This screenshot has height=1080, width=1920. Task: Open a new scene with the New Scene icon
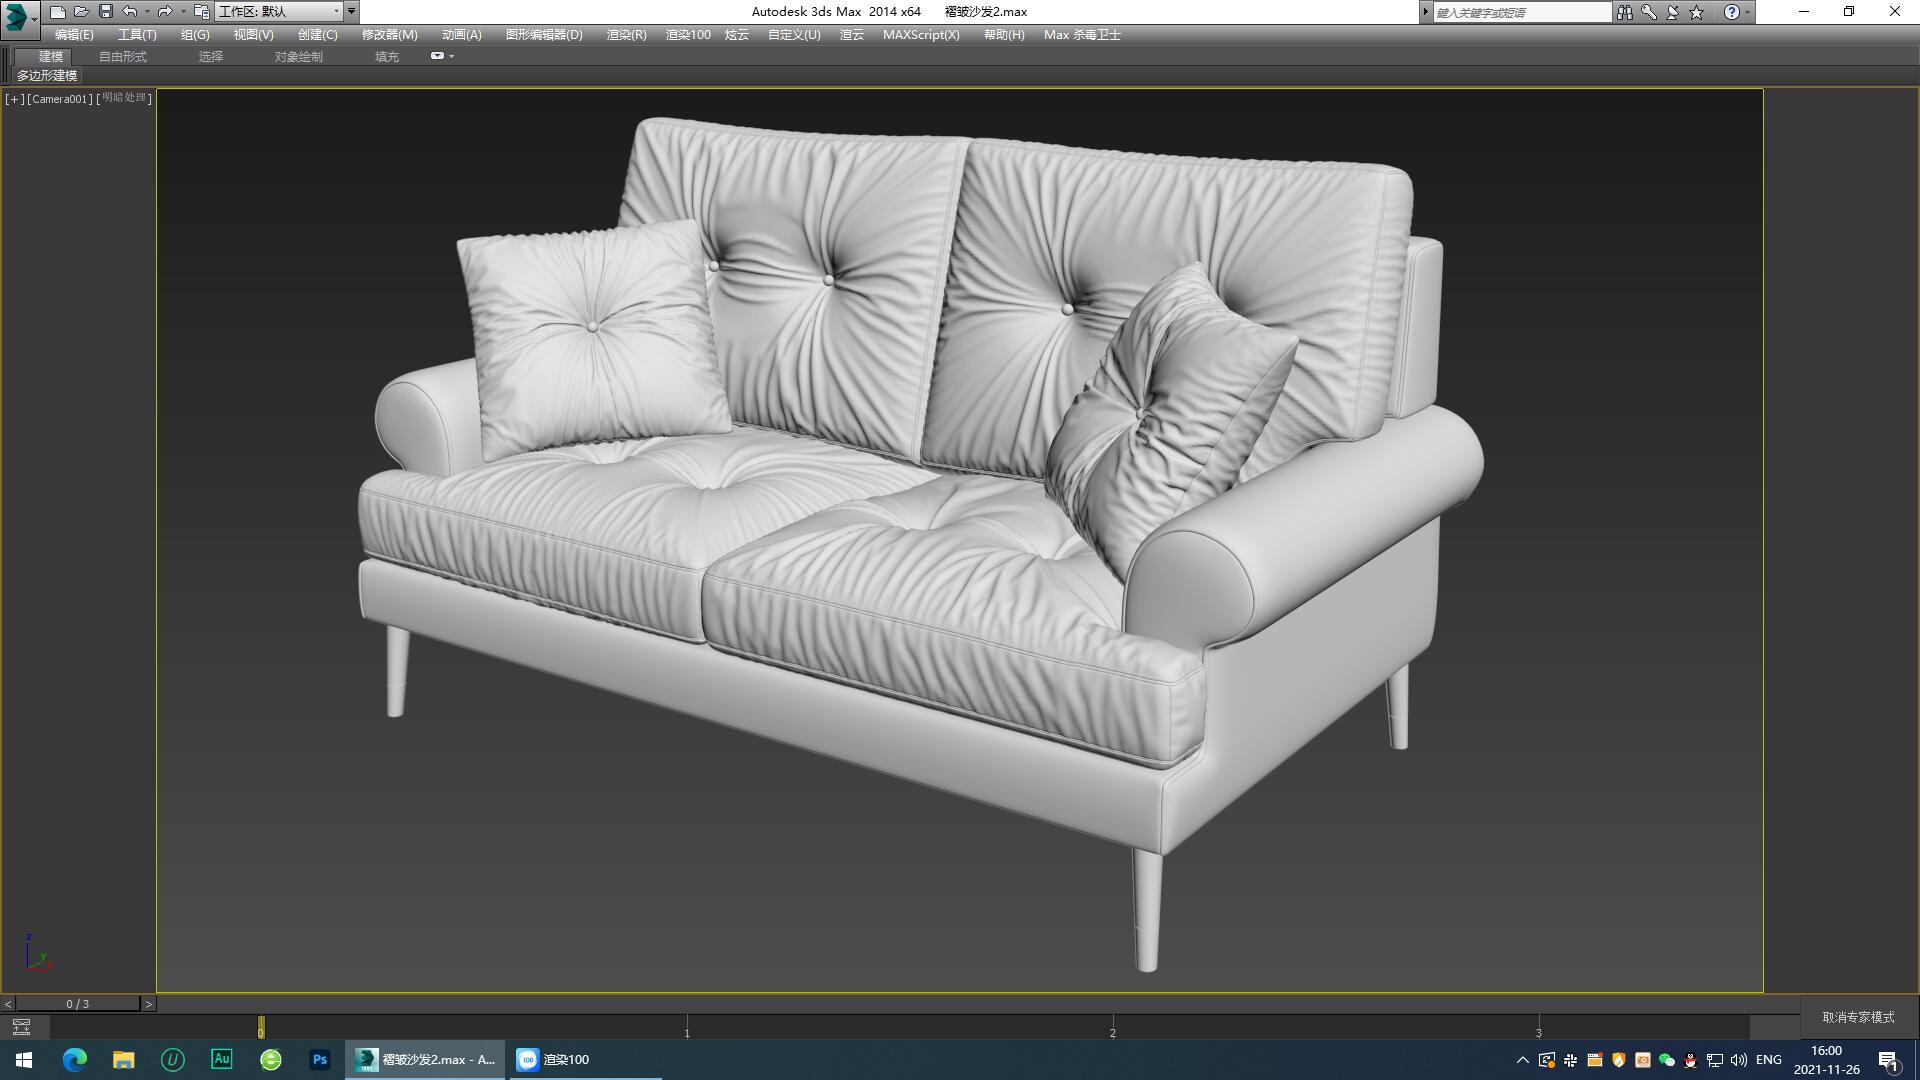click(x=57, y=11)
